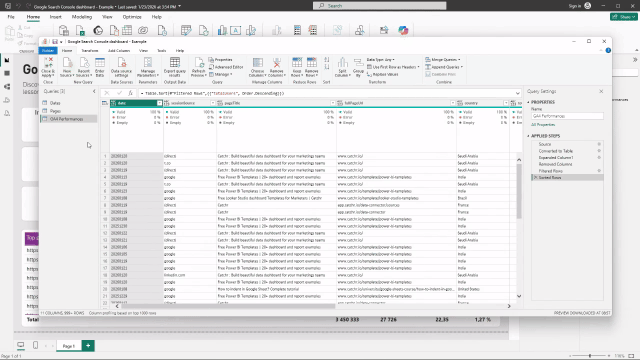Open Insert tab in Power BI window
Image resolution: width=640 pixels, height=360 pixels.
(56, 17)
